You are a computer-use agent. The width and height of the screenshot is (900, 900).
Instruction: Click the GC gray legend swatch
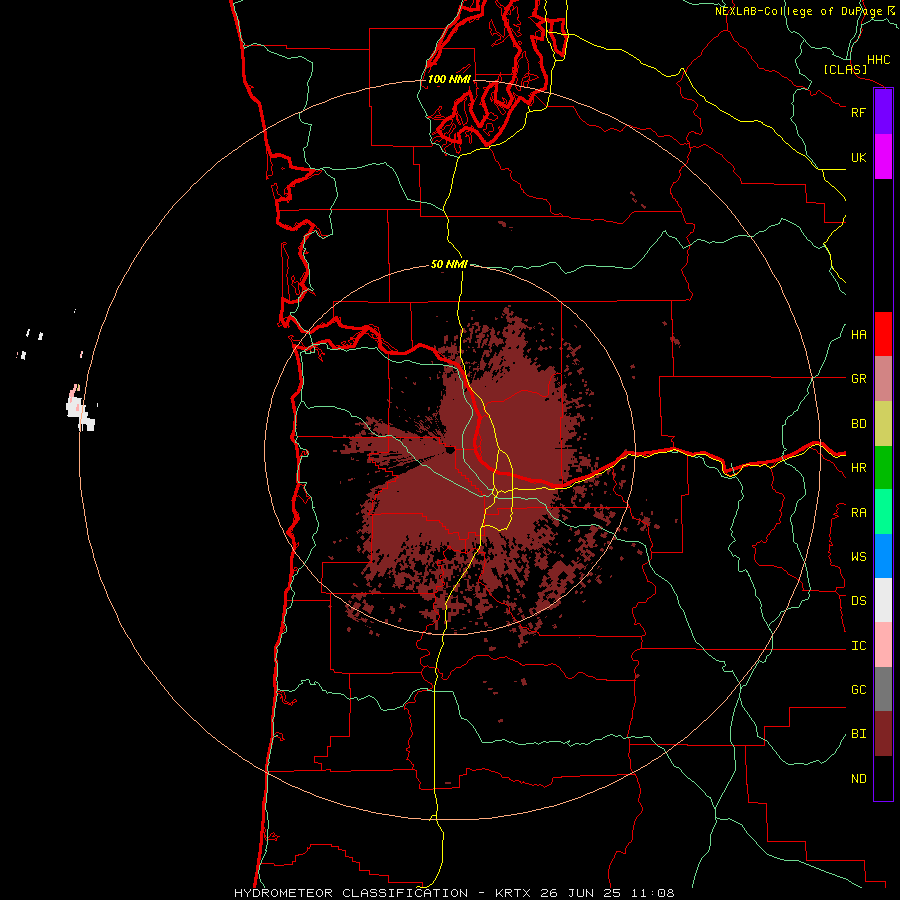point(883,689)
